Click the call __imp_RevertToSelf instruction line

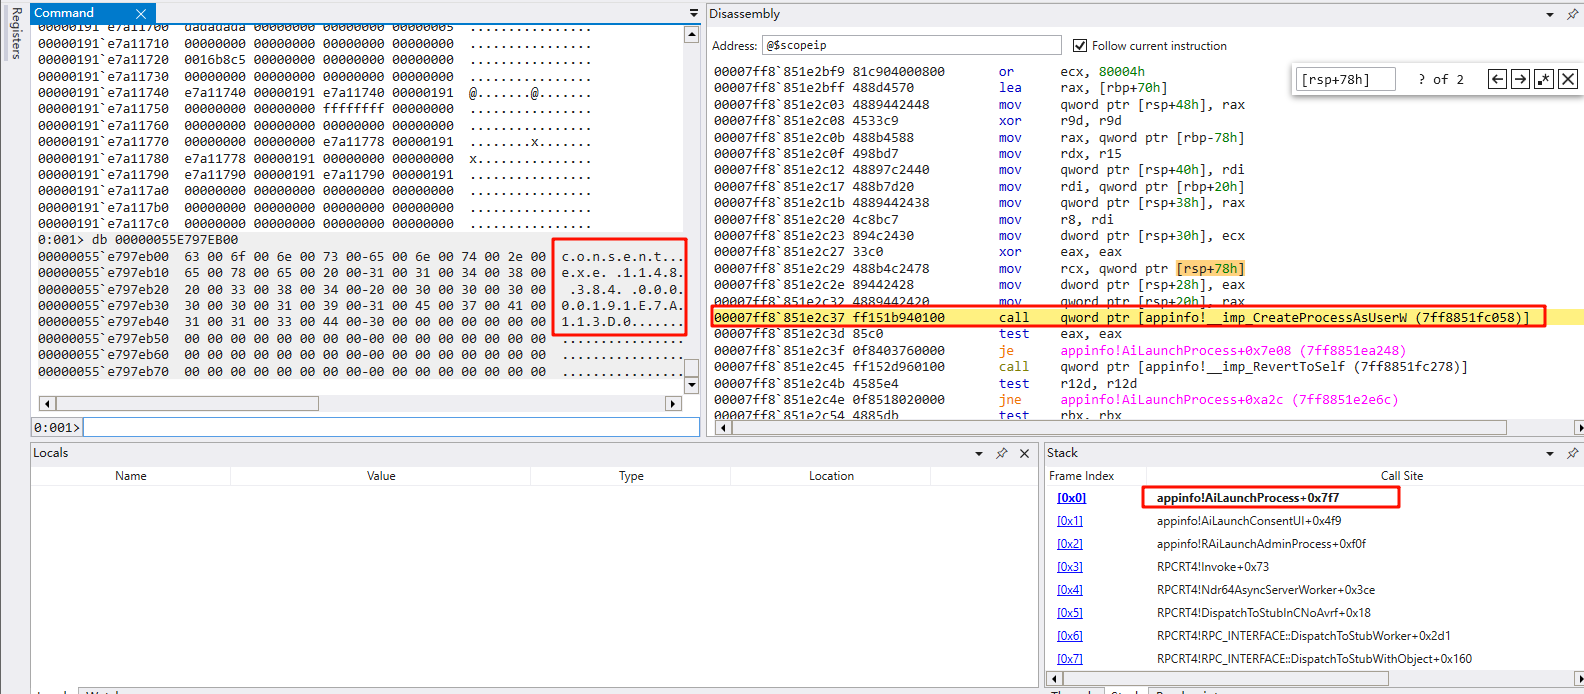pyautogui.click(x=1091, y=367)
